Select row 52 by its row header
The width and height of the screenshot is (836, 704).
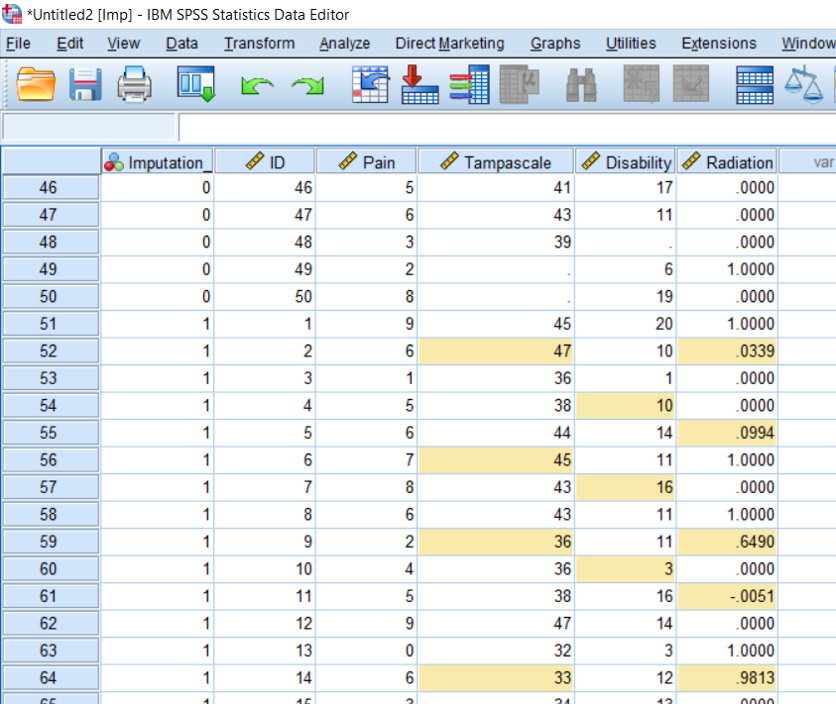[x=48, y=351]
